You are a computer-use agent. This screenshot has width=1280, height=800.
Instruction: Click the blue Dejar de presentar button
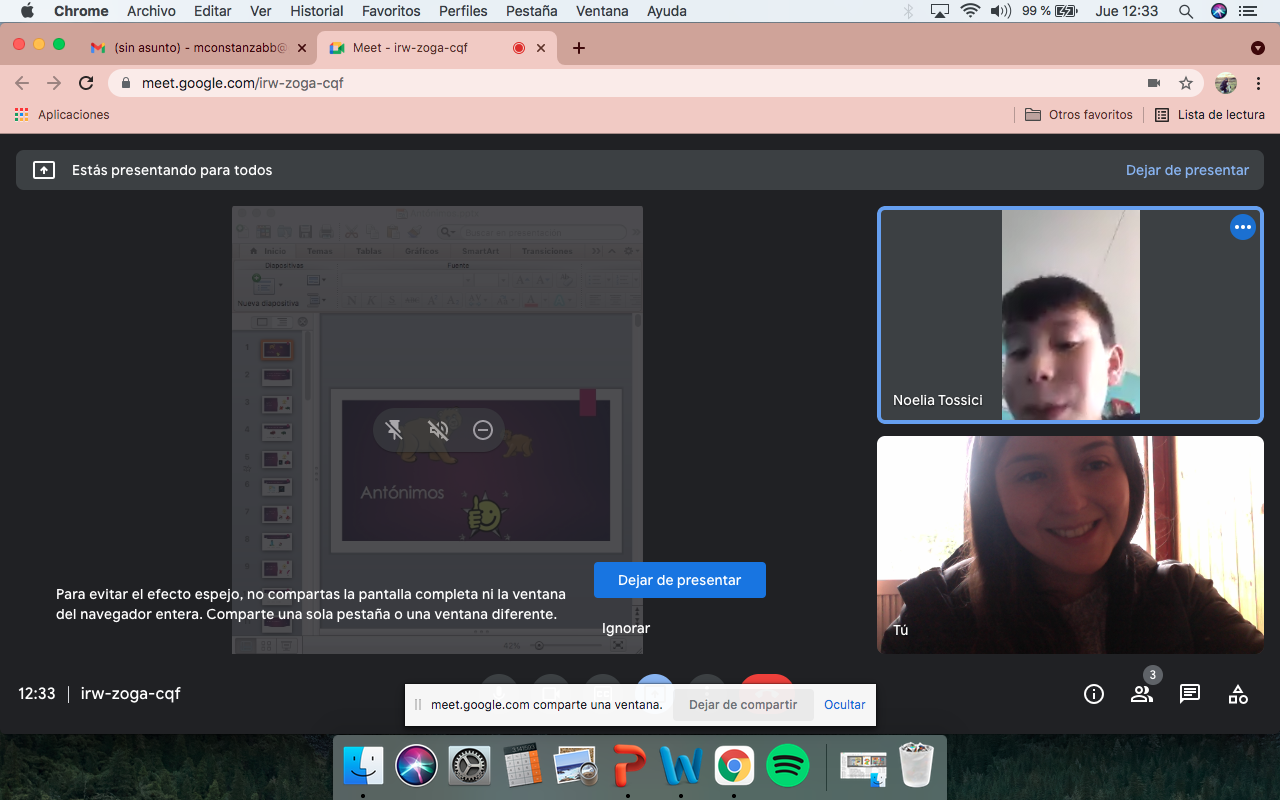679,580
